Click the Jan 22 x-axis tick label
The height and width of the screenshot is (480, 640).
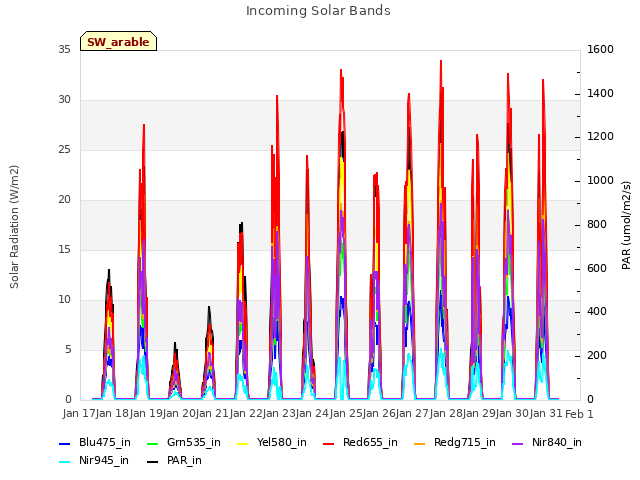(x=246, y=413)
